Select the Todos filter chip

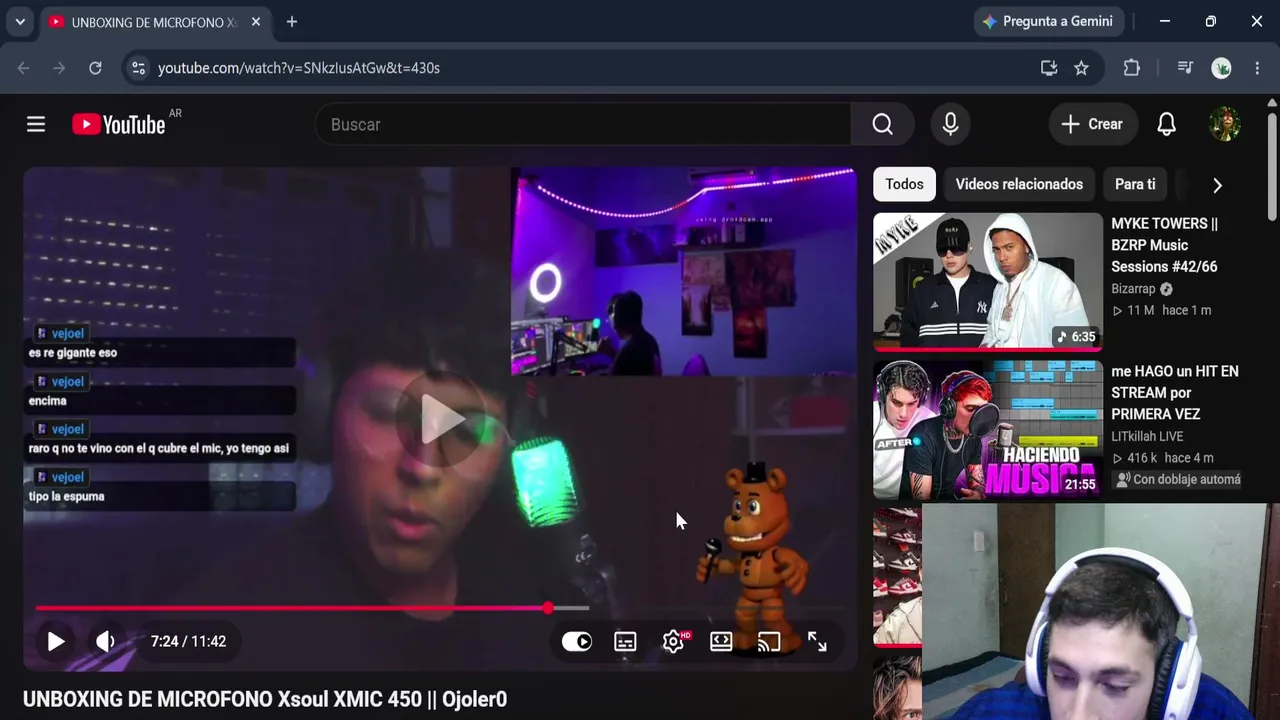pos(904,184)
